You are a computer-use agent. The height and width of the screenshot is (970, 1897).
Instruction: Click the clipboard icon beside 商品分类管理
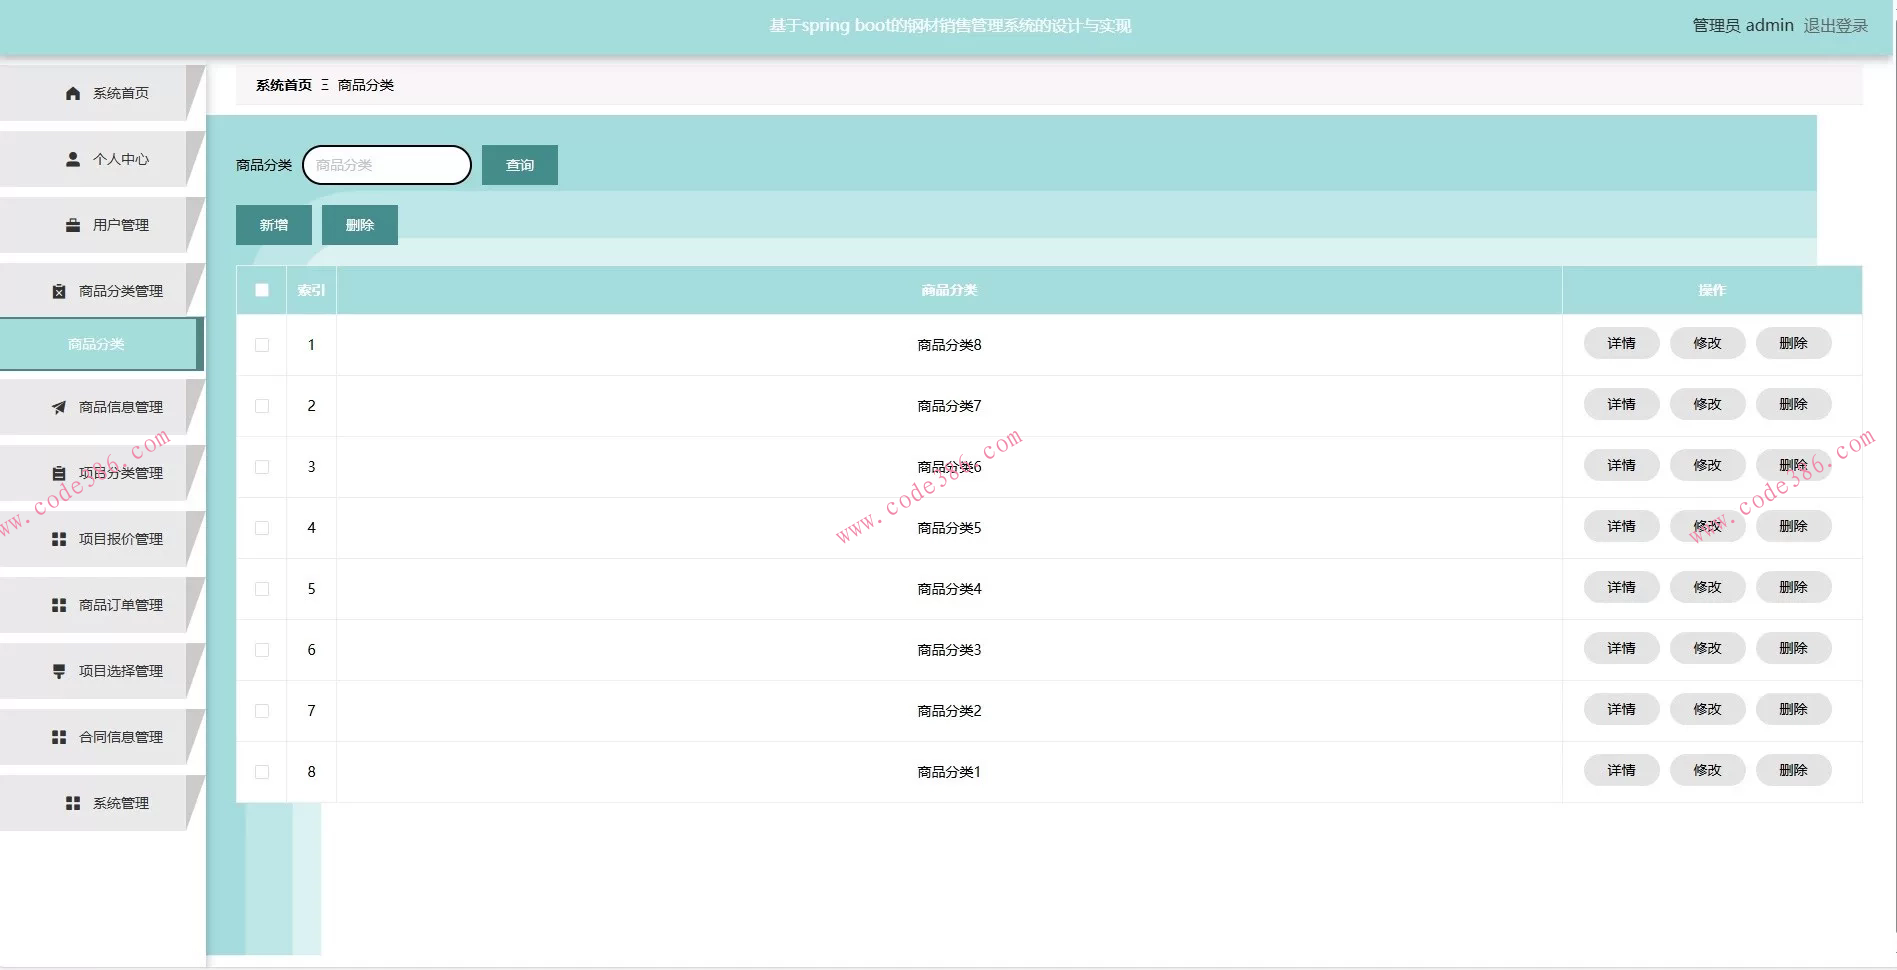pyautogui.click(x=59, y=291)
